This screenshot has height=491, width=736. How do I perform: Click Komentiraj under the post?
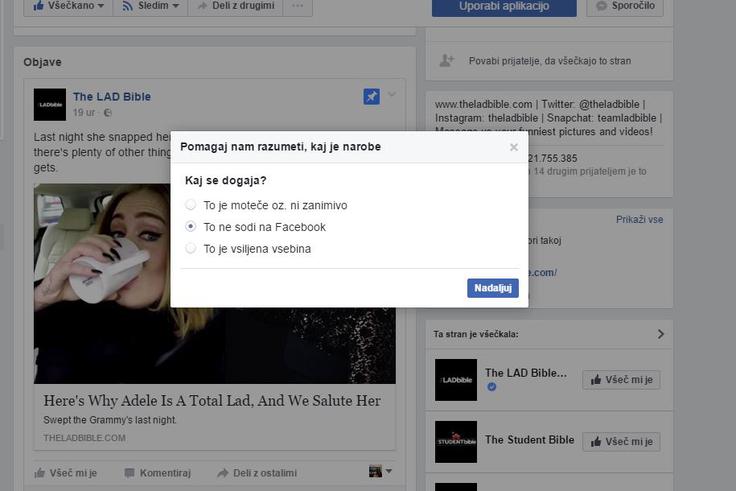click(158, 473)
